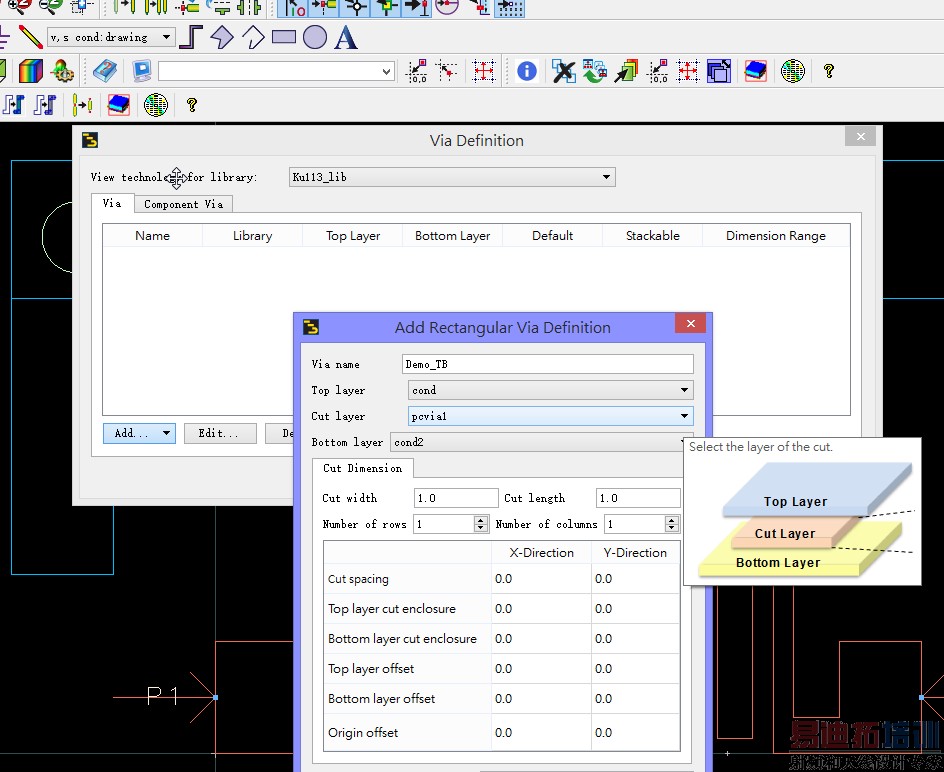The width and height of the screenshot is (944, 772).
Task: Select the Insert Circle tool
Action: coord(315,38)
